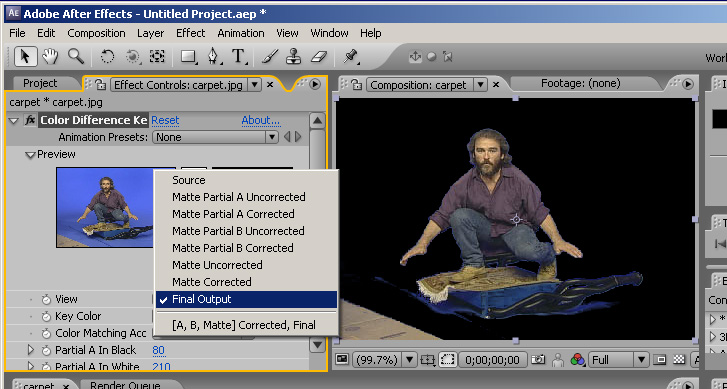Image resolution: width=727 pixels, height=389 pixels.
Task: Open the Composition viewer dropdown arrow
Action: click(x=480, y=84)
